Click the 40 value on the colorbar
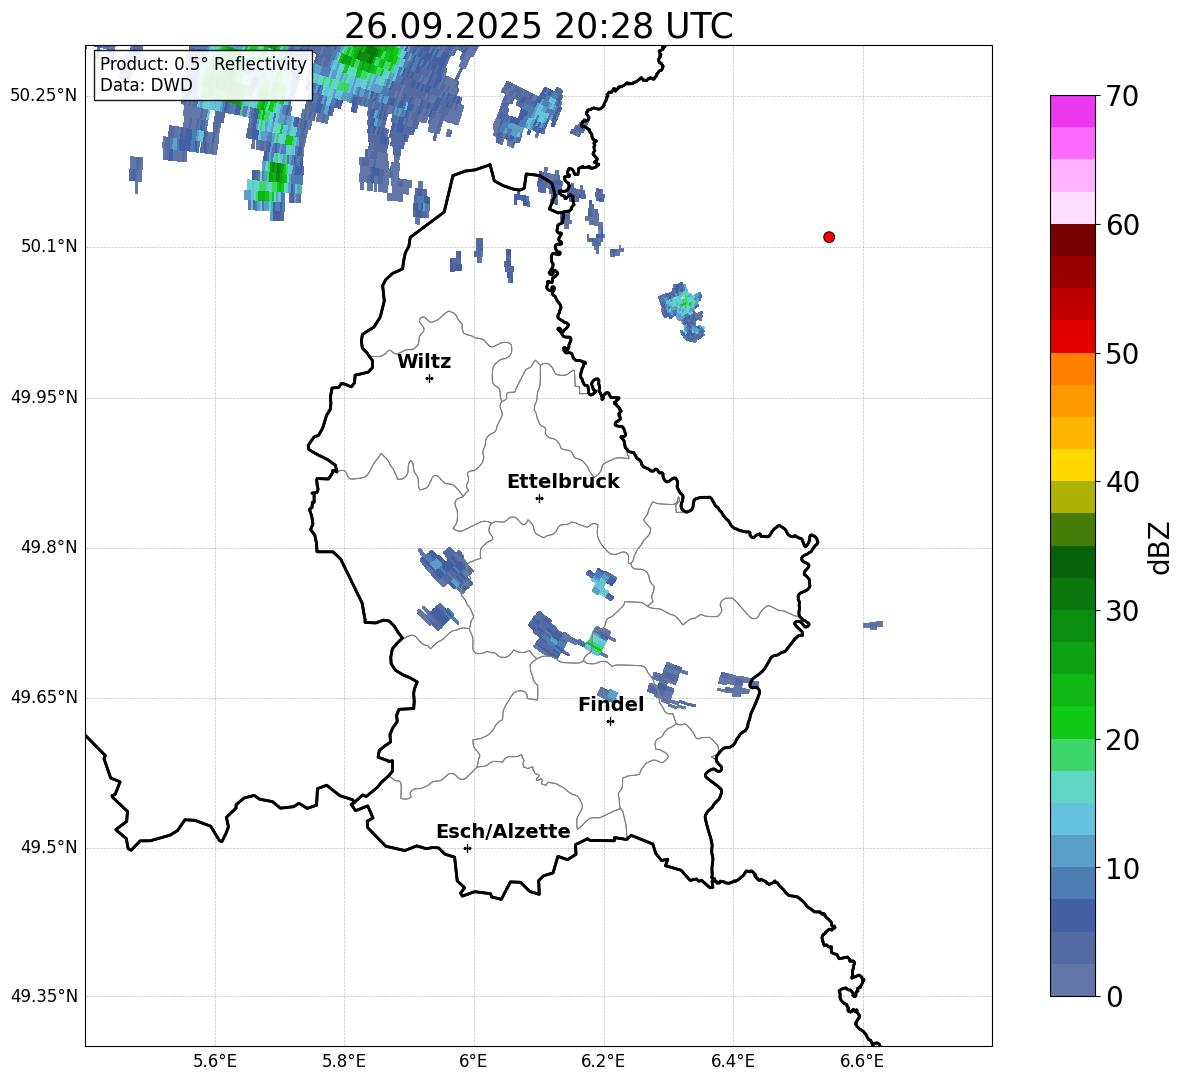Image resolution: width=1184 pixels, height=1081 pixels. [x=1122, y=482]
